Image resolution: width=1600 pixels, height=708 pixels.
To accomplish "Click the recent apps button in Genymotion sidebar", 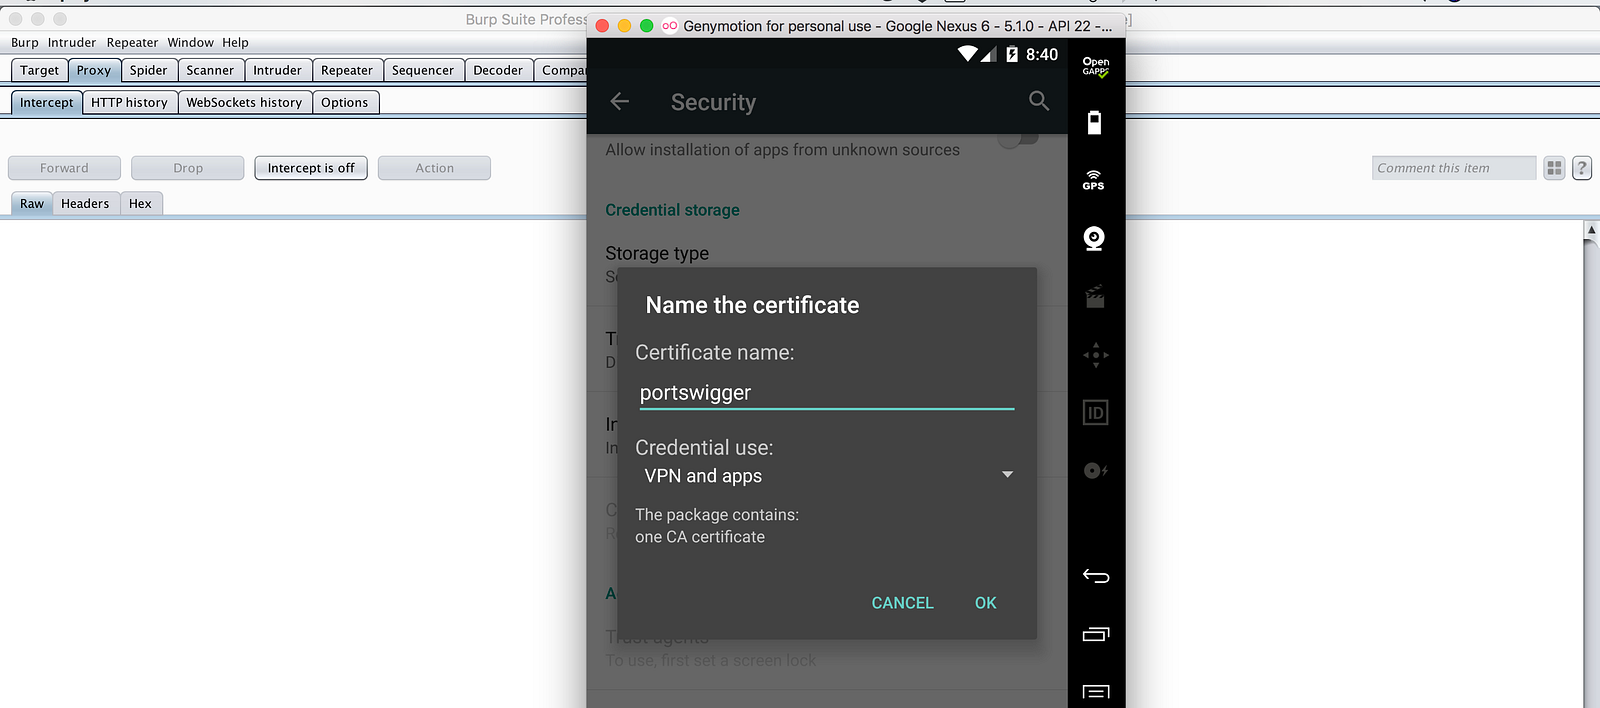I will pyautogui.click(x=1096, y=634).
